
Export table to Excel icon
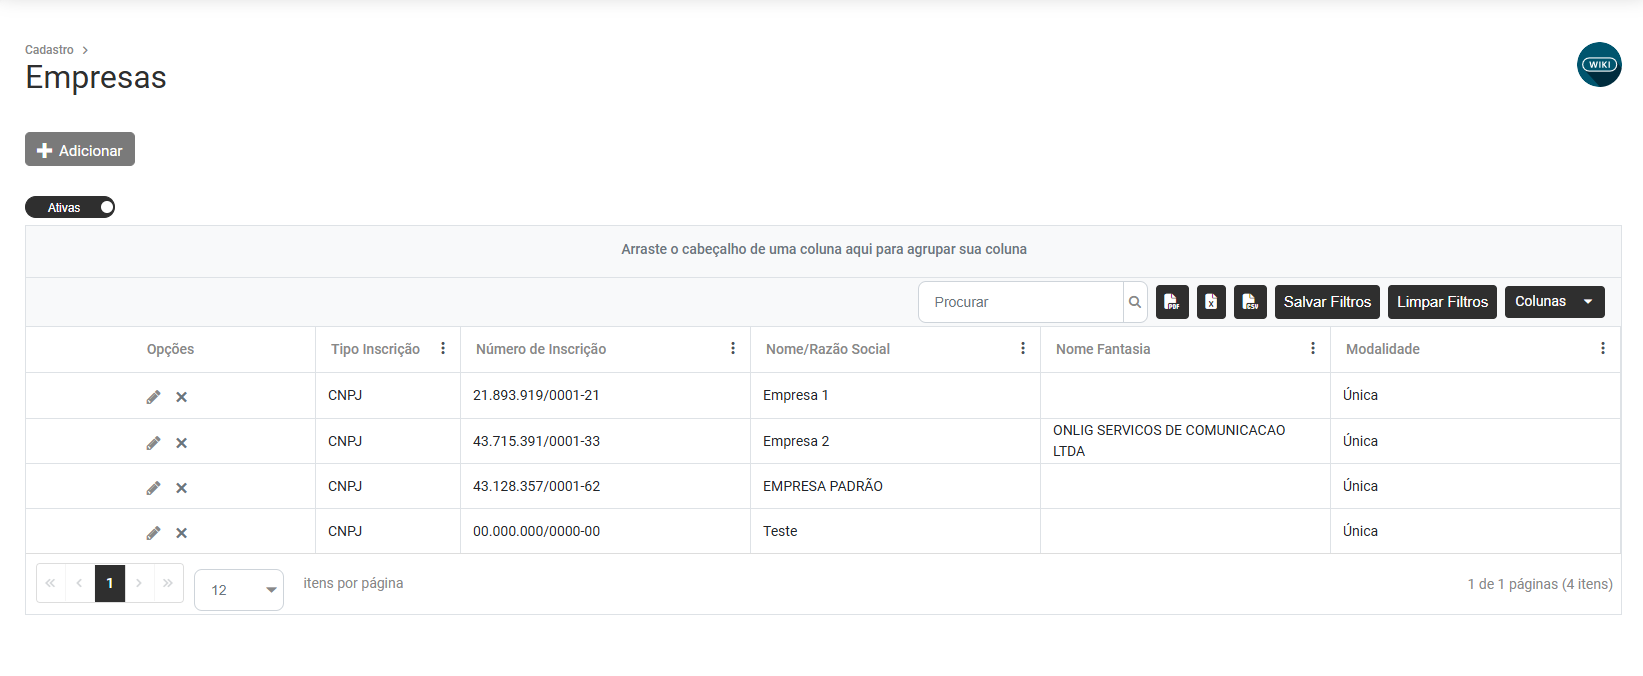coord(1211,302)
